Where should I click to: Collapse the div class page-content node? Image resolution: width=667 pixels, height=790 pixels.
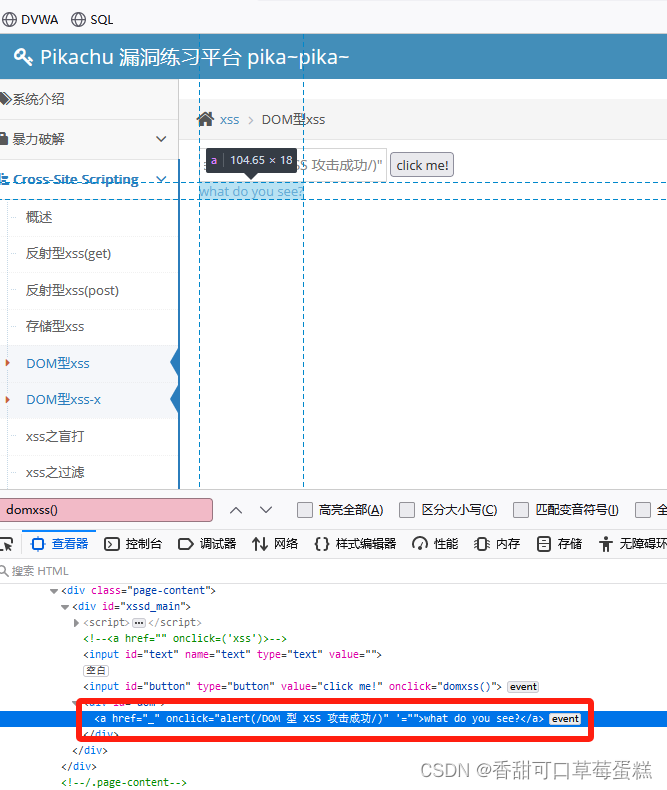pyautogui.click(x=54, y=591)
